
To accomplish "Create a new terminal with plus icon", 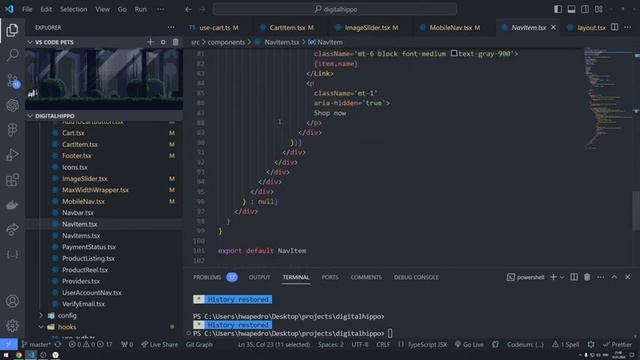I will click(x=553, y=277).
